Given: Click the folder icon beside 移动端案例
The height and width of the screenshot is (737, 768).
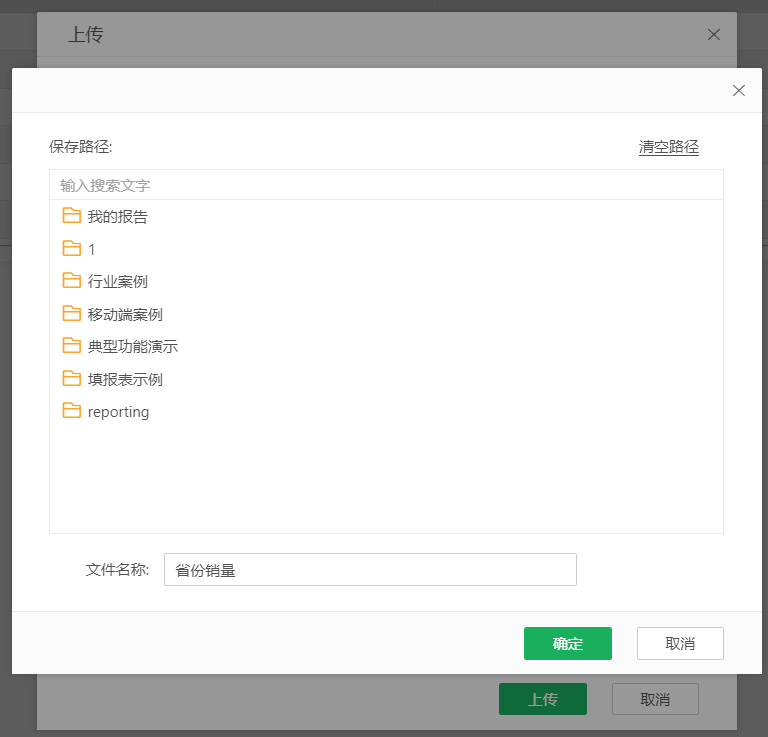Looking at the screenshot, I should [71, 314].
